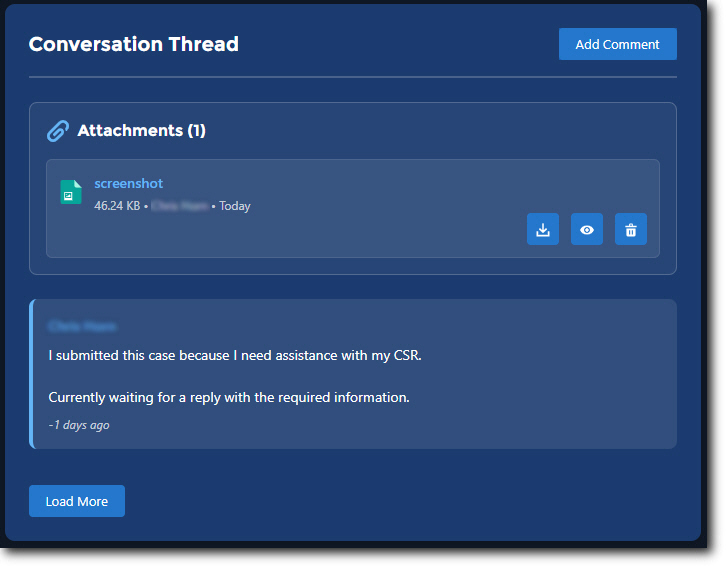
Task: Click the paperclip icon beside Attachments
Action: pos(58,131)
